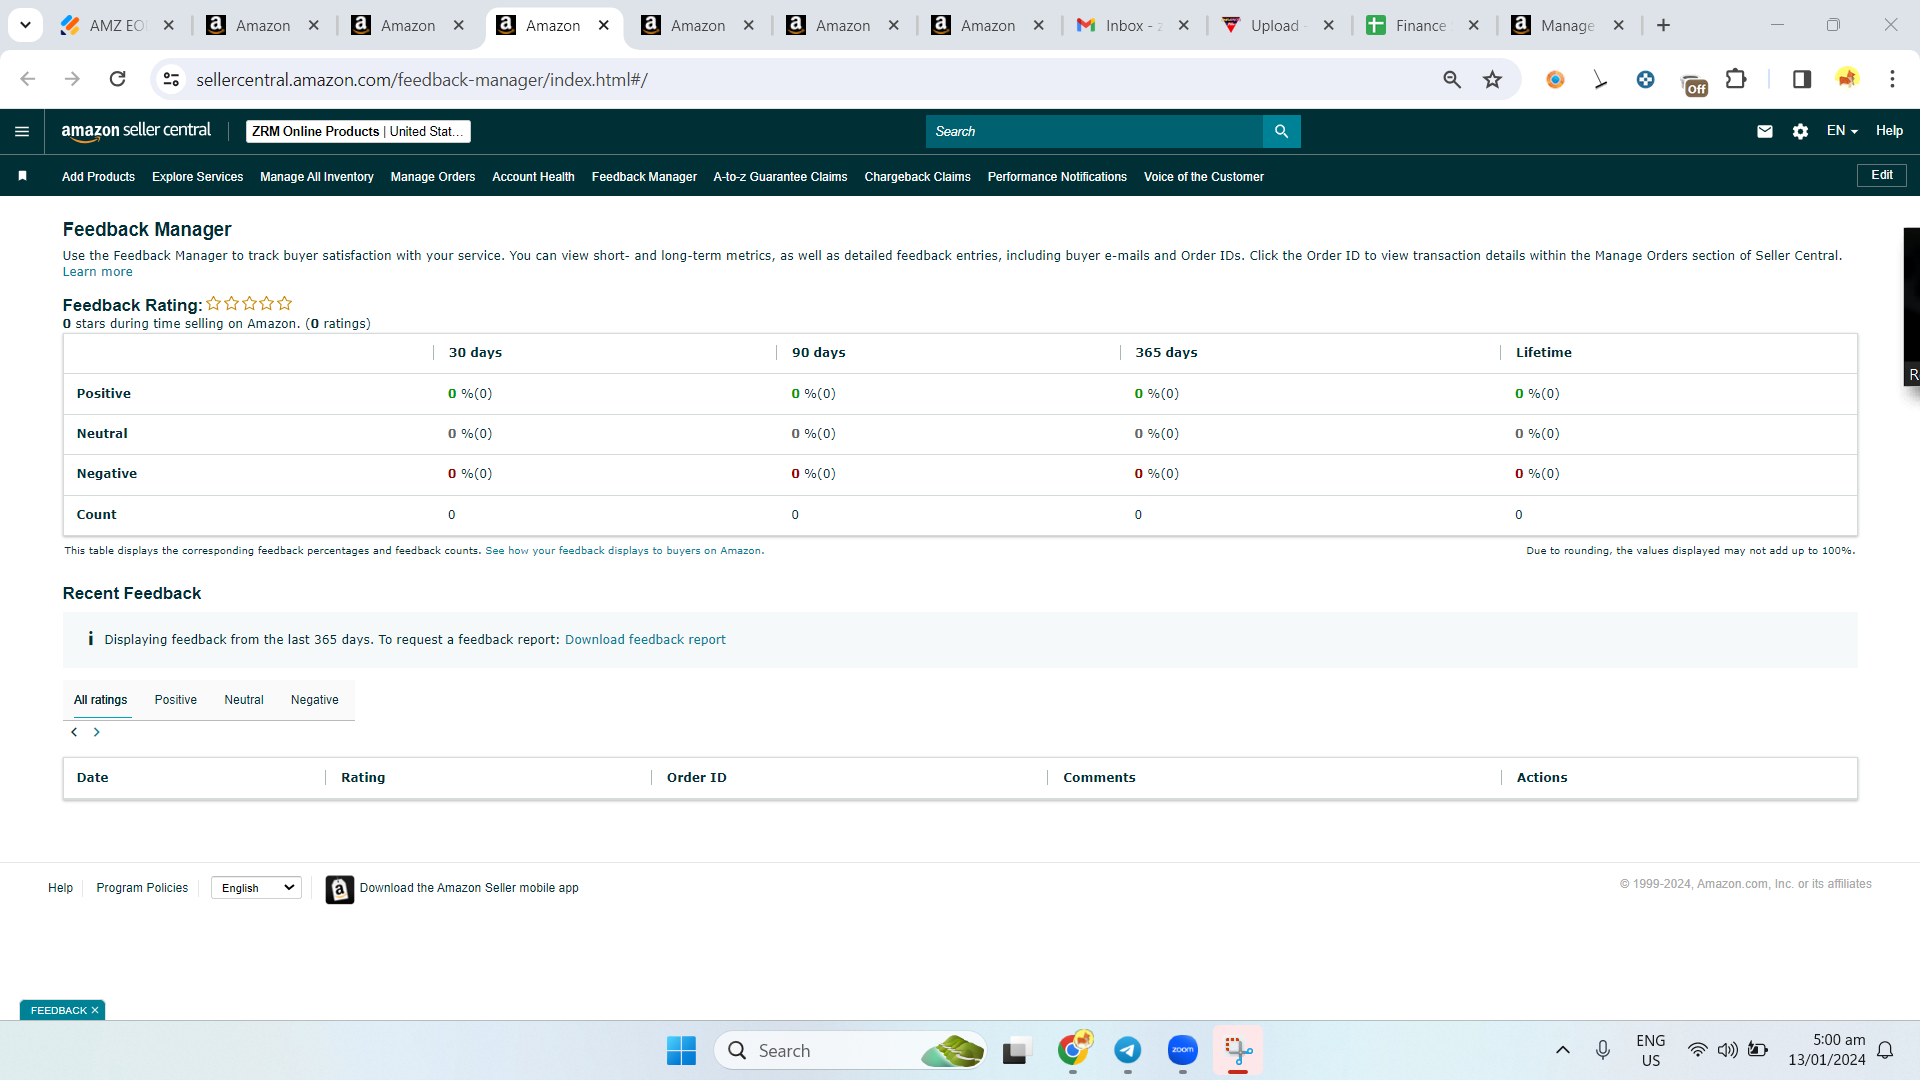The image size is (1920, 1080).
Task: Open the browser extensions puzzle icon
Action: point(1737,79)
